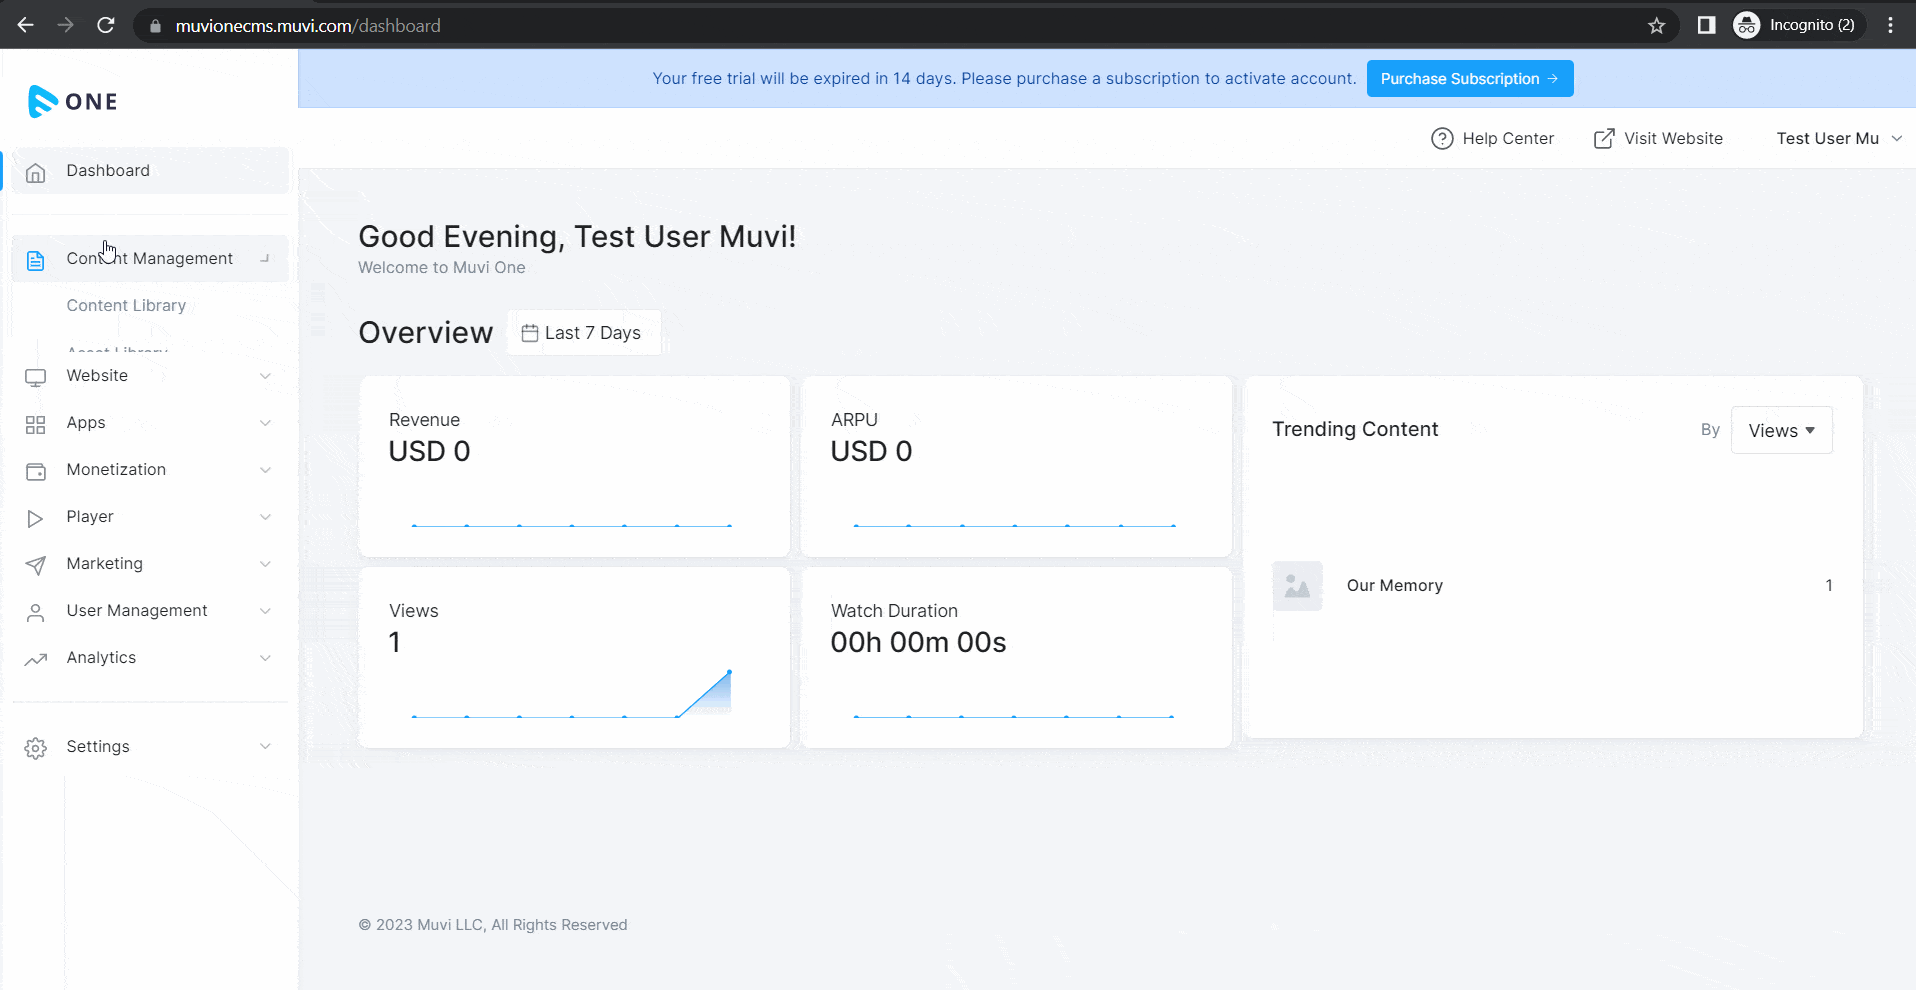Screen dimensions: 1916x990
Task: Click the Views chart peak point
Action: (729, 672)
